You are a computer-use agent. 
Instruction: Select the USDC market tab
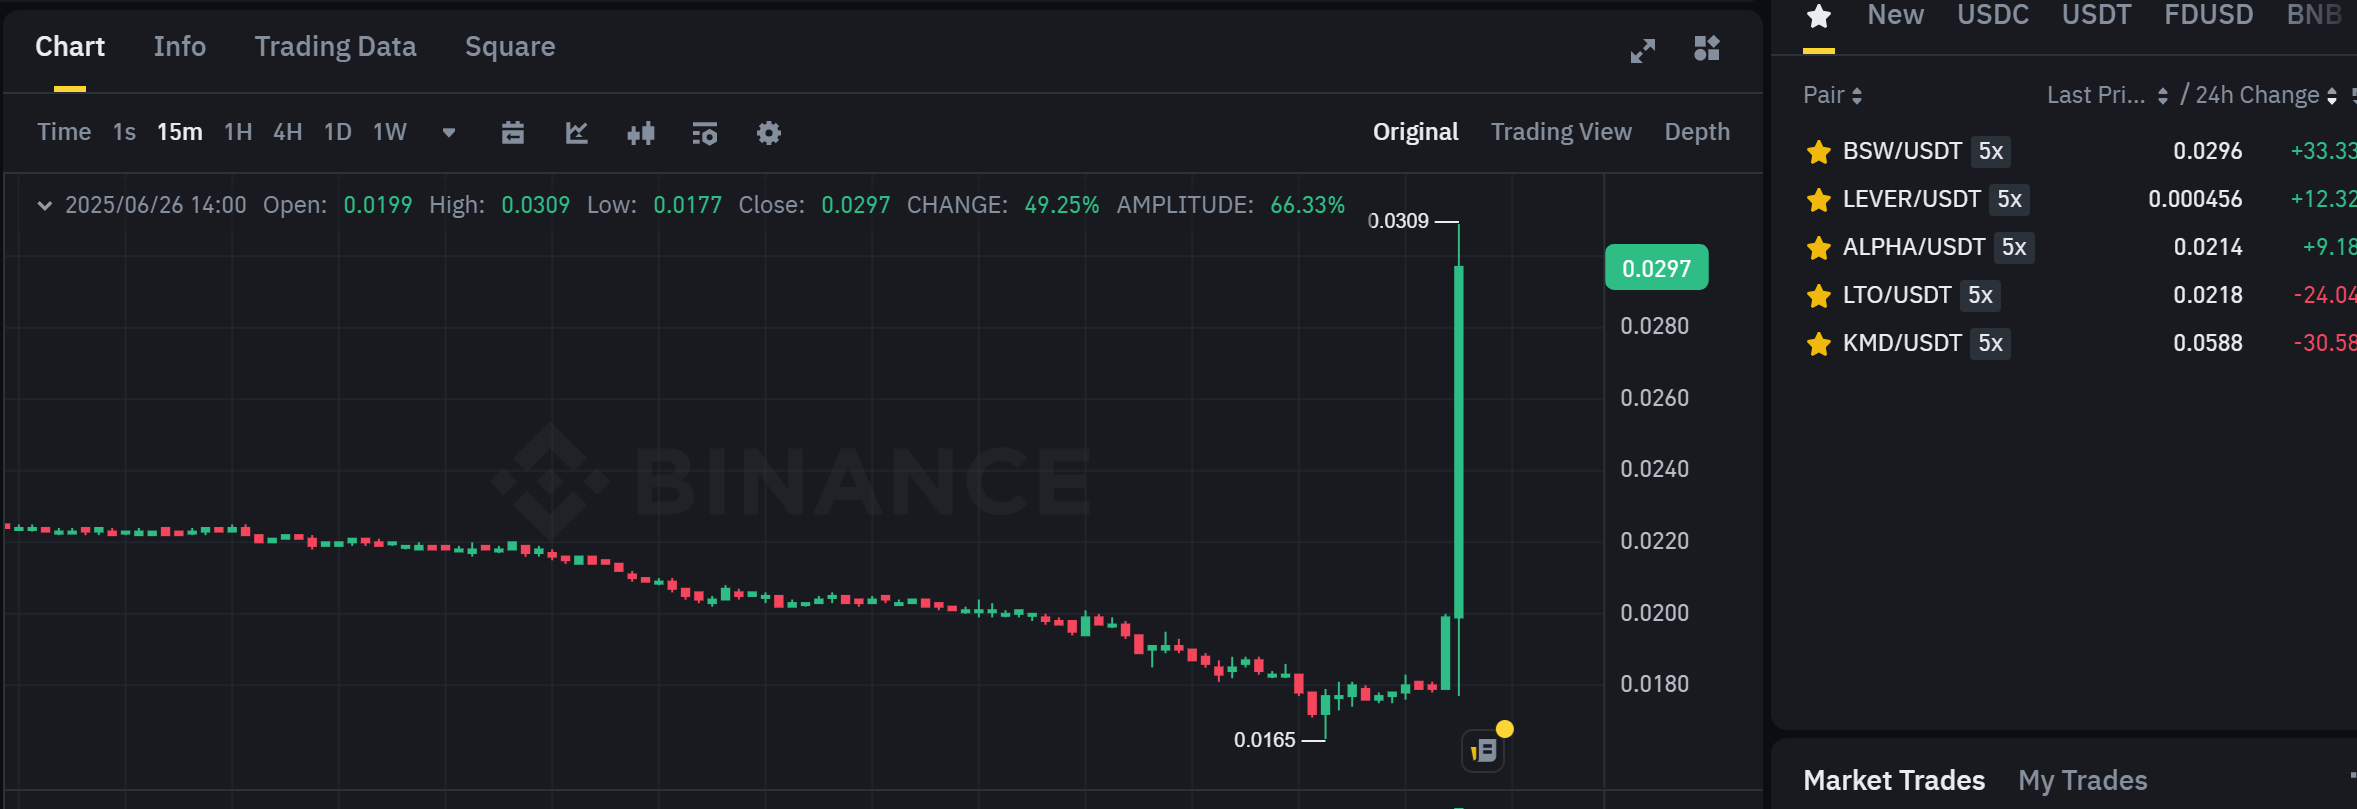pos(1993,15)
